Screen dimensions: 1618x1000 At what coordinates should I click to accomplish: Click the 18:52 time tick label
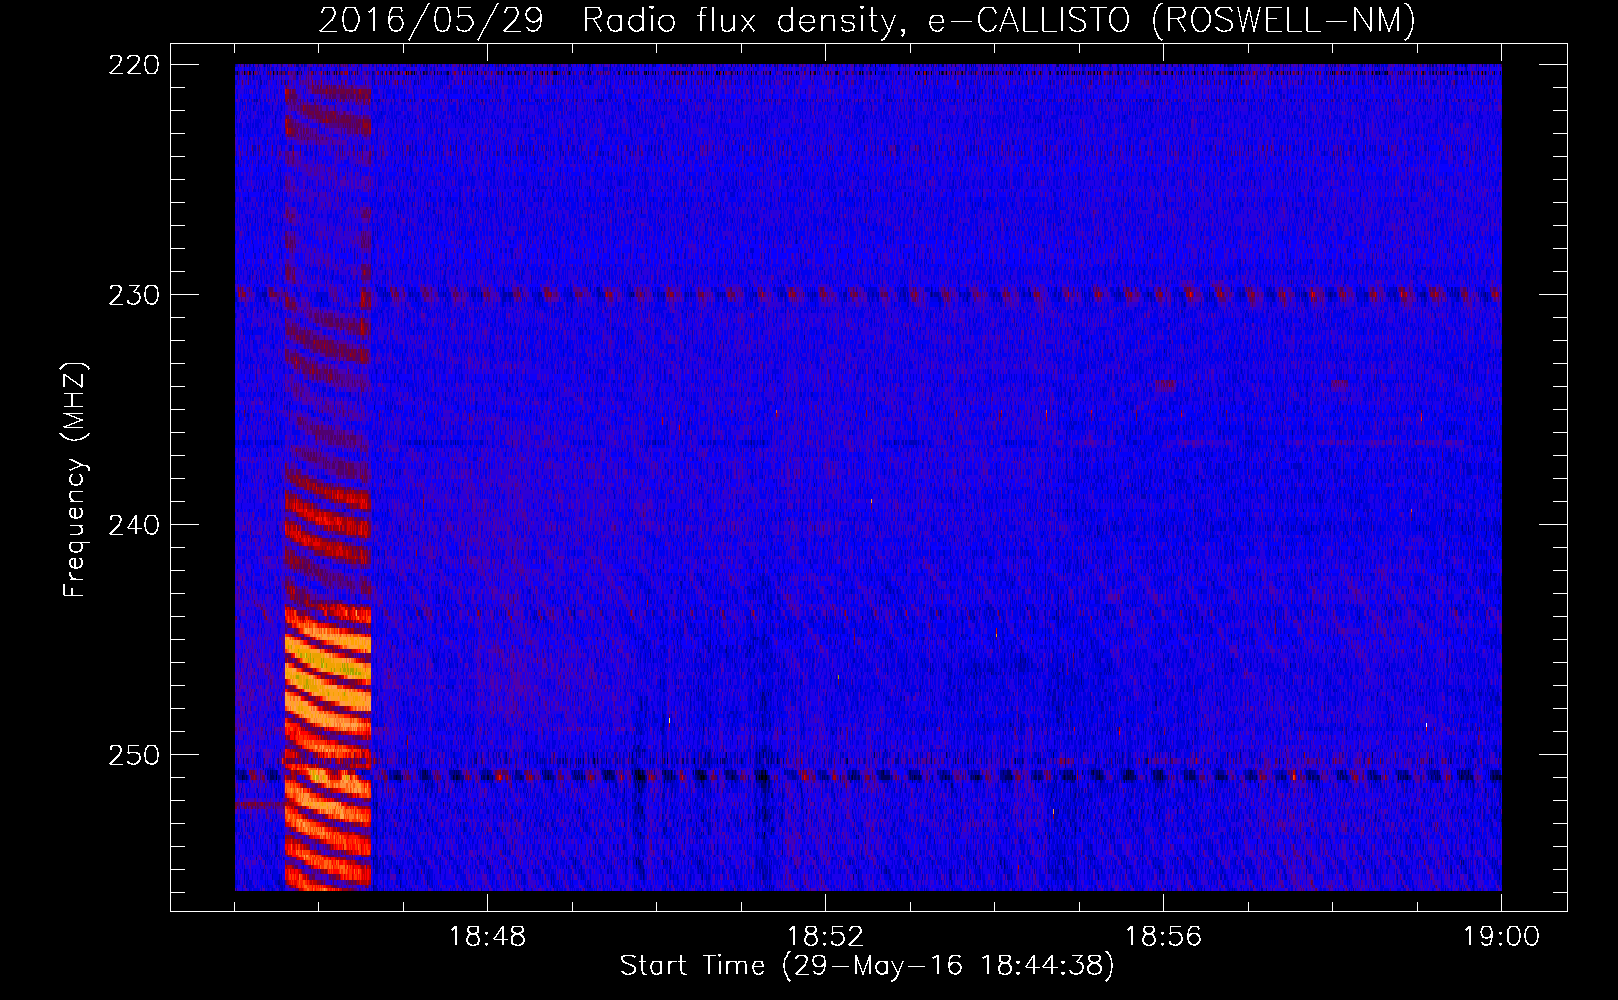(x=825, y=937)
